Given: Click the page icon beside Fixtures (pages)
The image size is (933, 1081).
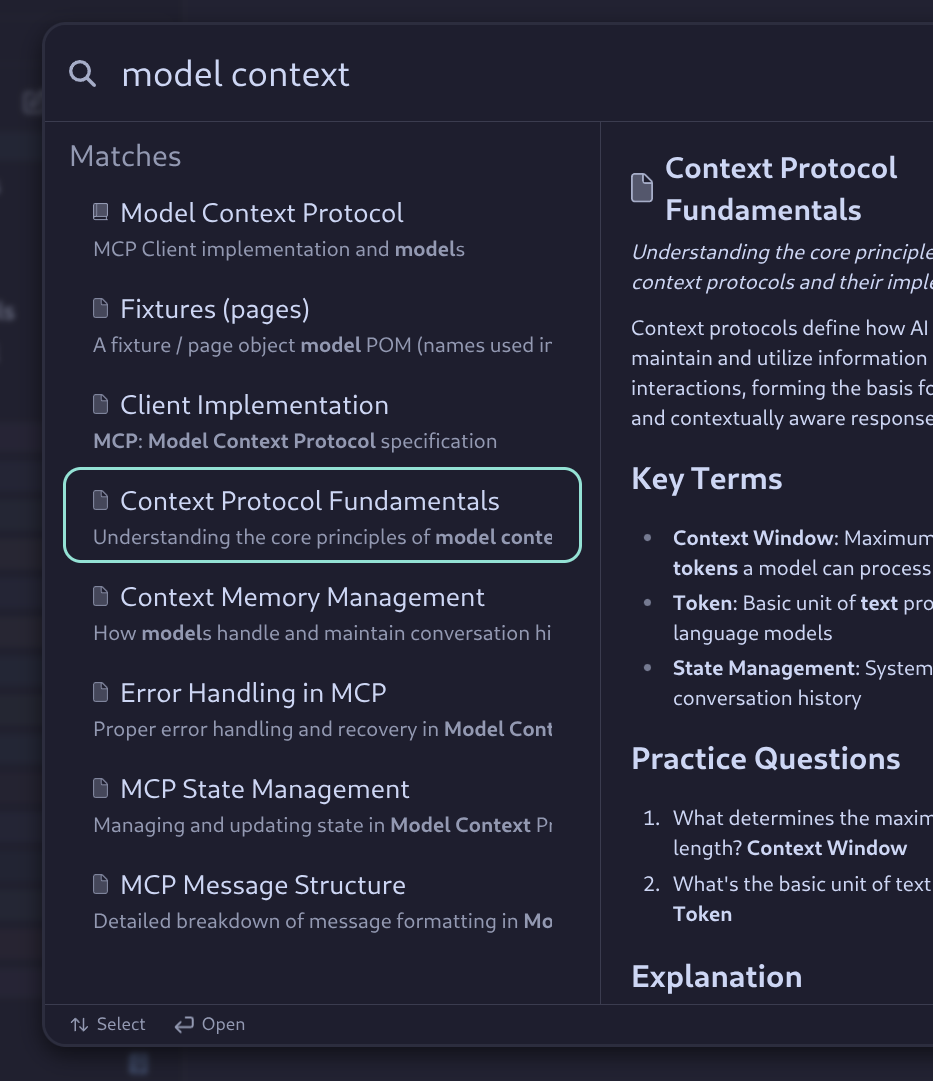Looking at the screenshot, I should pyautogui.click(x=100, y=308).
